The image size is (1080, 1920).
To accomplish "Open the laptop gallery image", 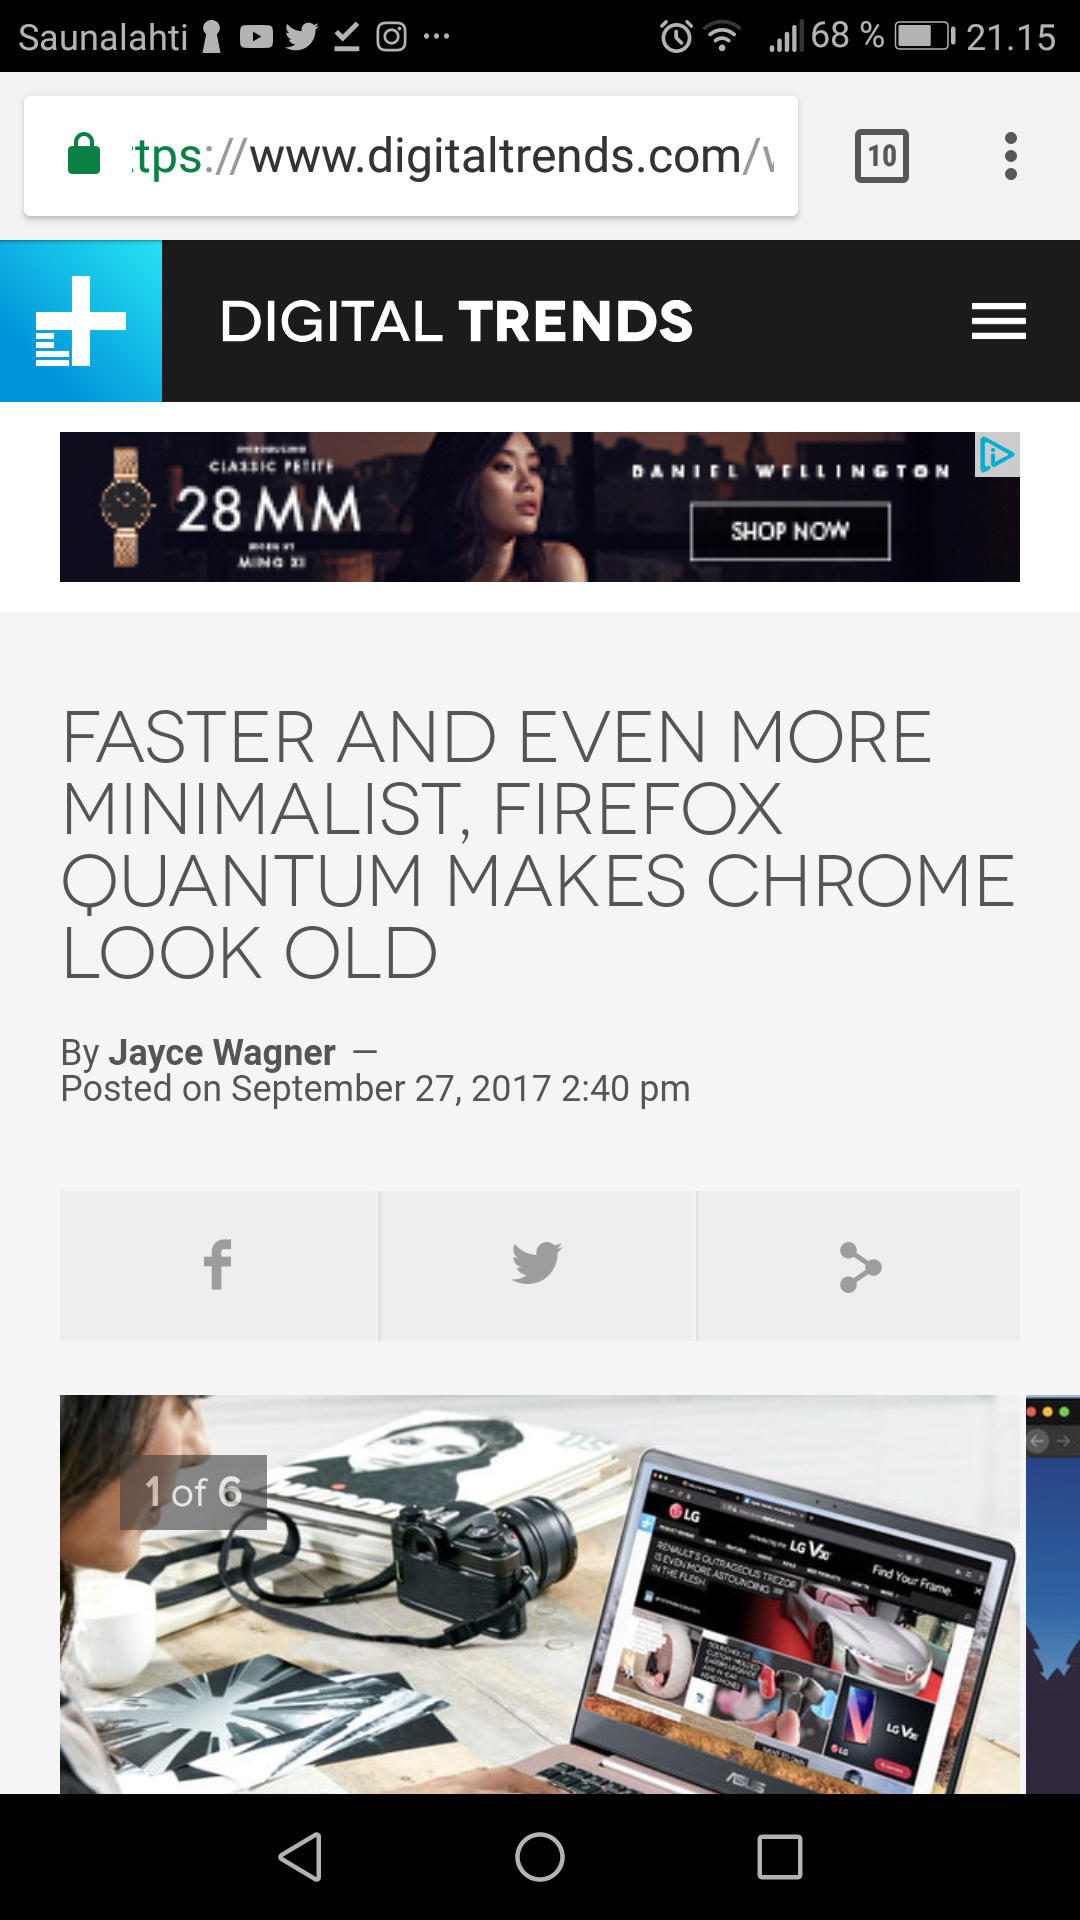I will pyautogui.click(x=540, y=1594).
